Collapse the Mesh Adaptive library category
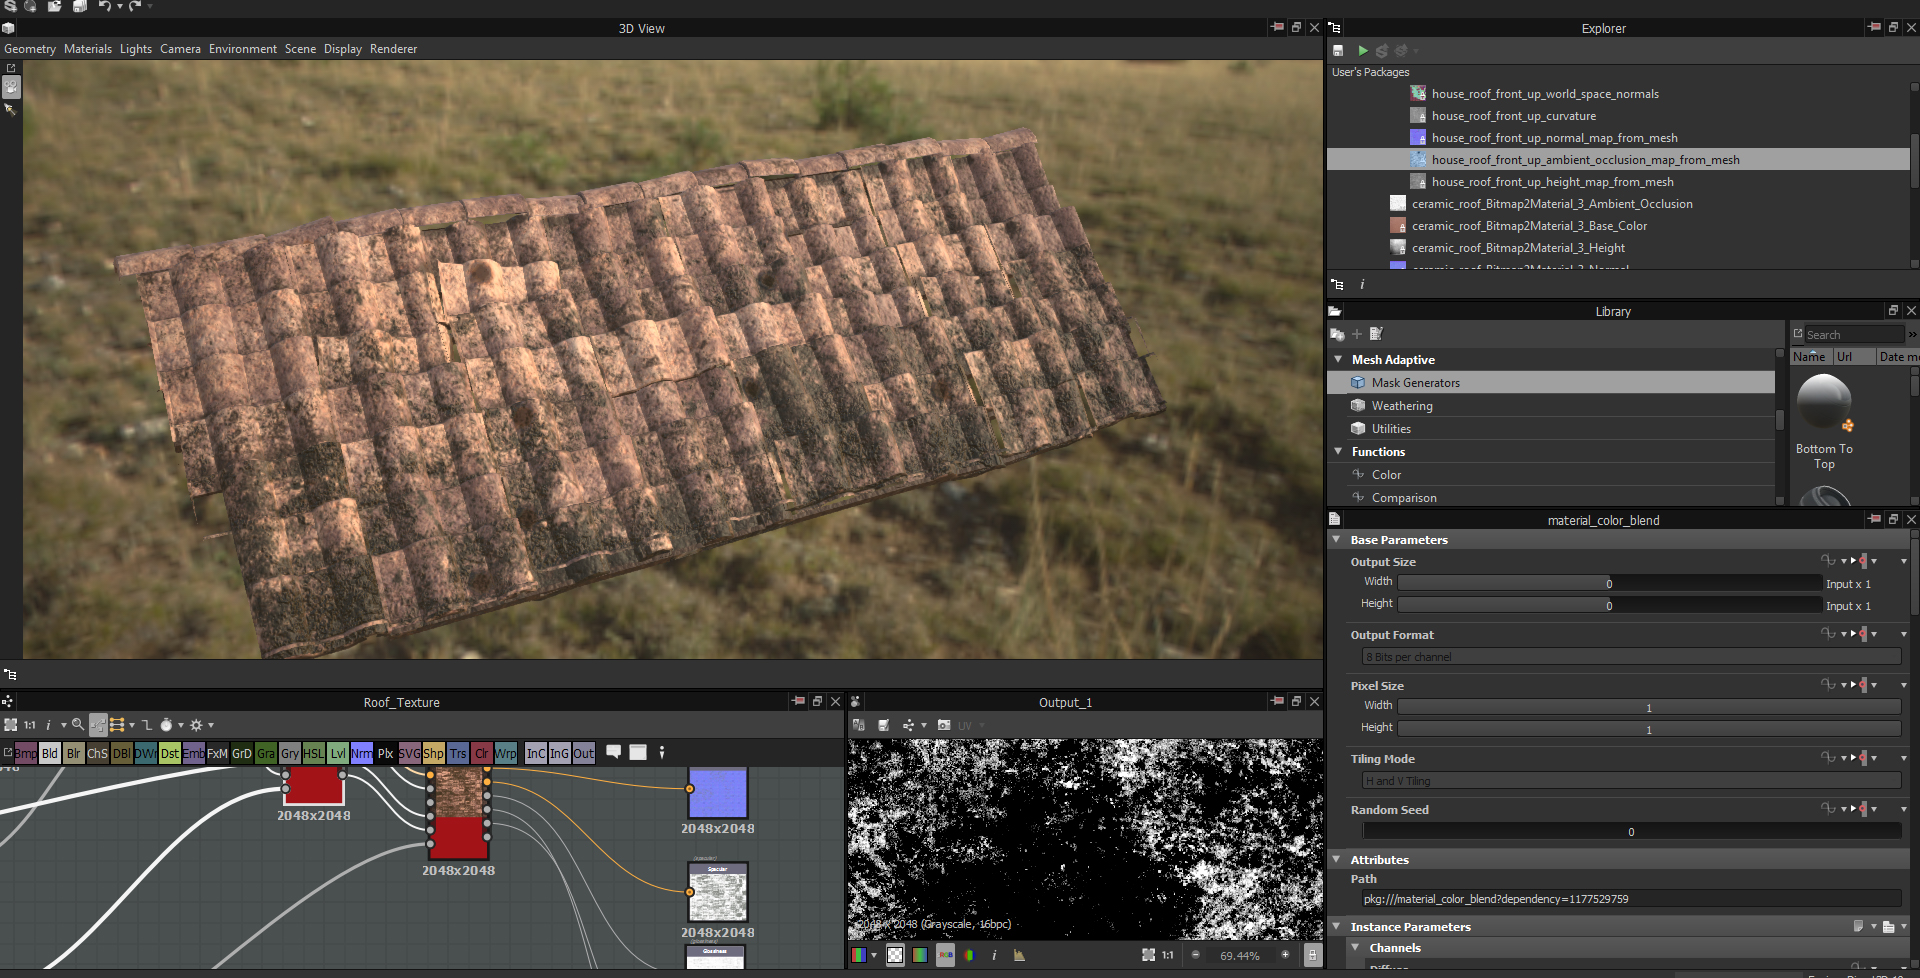This screenshot has width=1920, height=978. (x=1338, y=359)
